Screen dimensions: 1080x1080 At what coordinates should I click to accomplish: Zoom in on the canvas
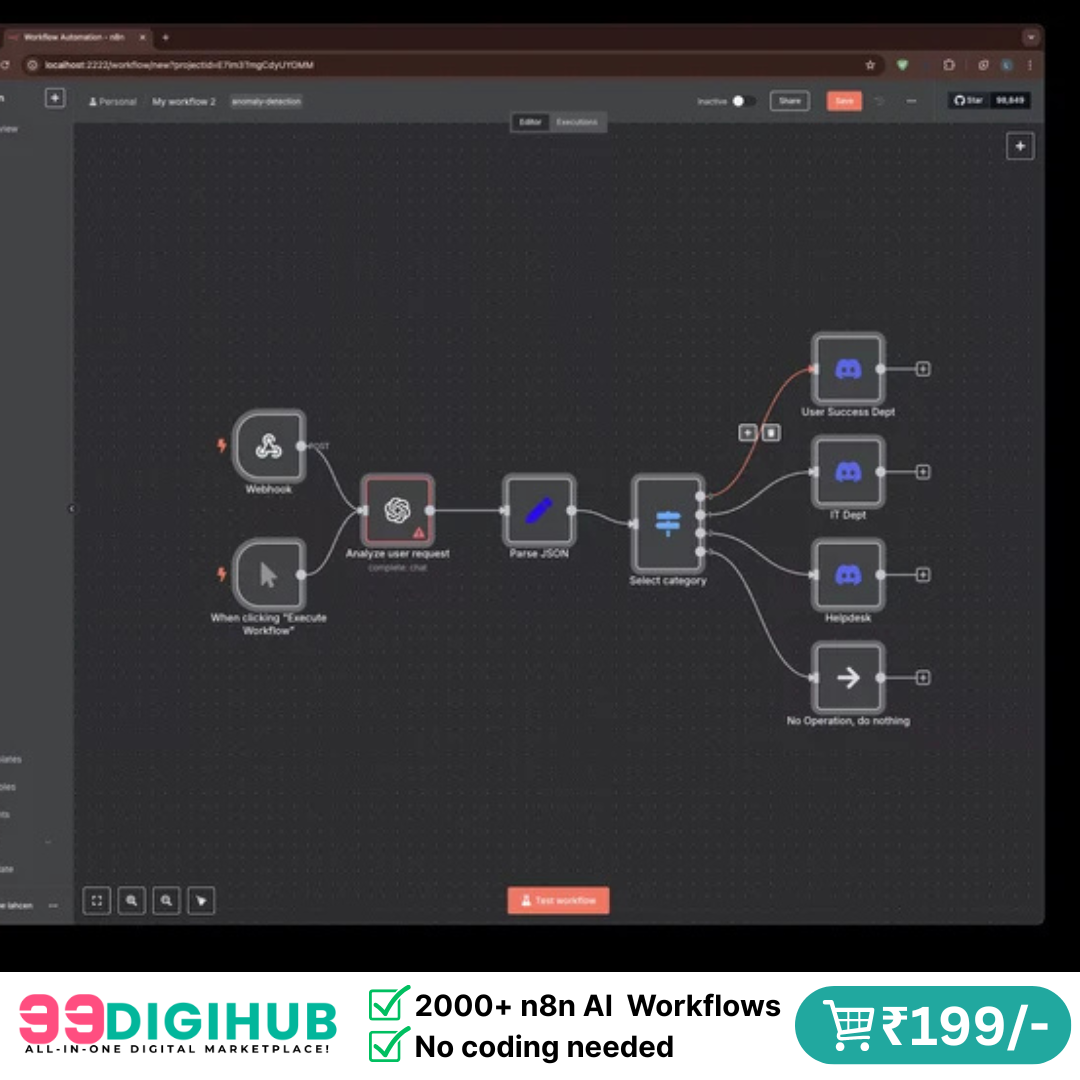[131, 900]
